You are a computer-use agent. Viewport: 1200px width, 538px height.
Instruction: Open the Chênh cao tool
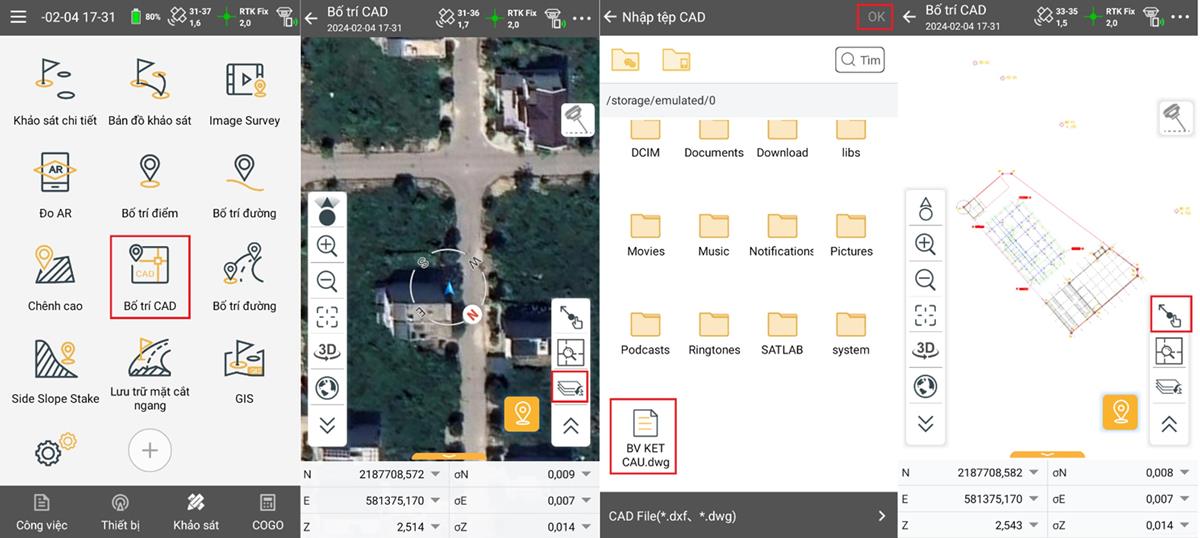(x=55, y=277)
